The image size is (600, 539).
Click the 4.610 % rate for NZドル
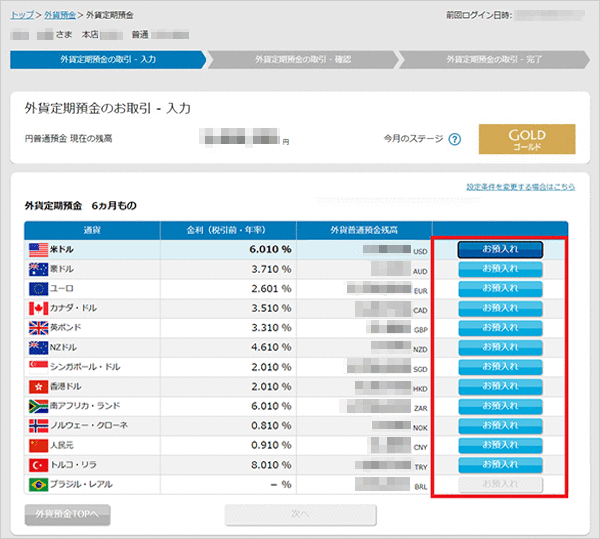tap(271, 347)
